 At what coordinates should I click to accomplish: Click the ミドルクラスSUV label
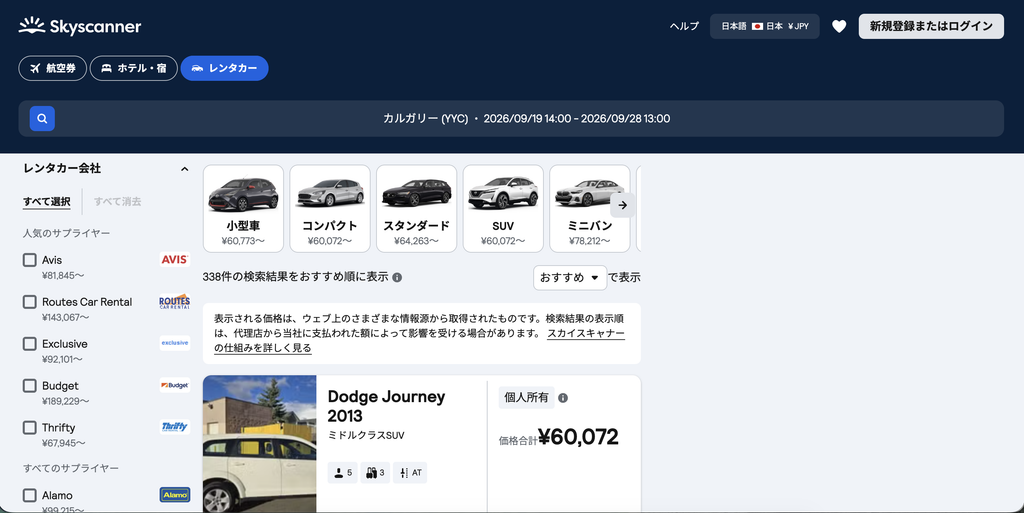pos(366,435)
